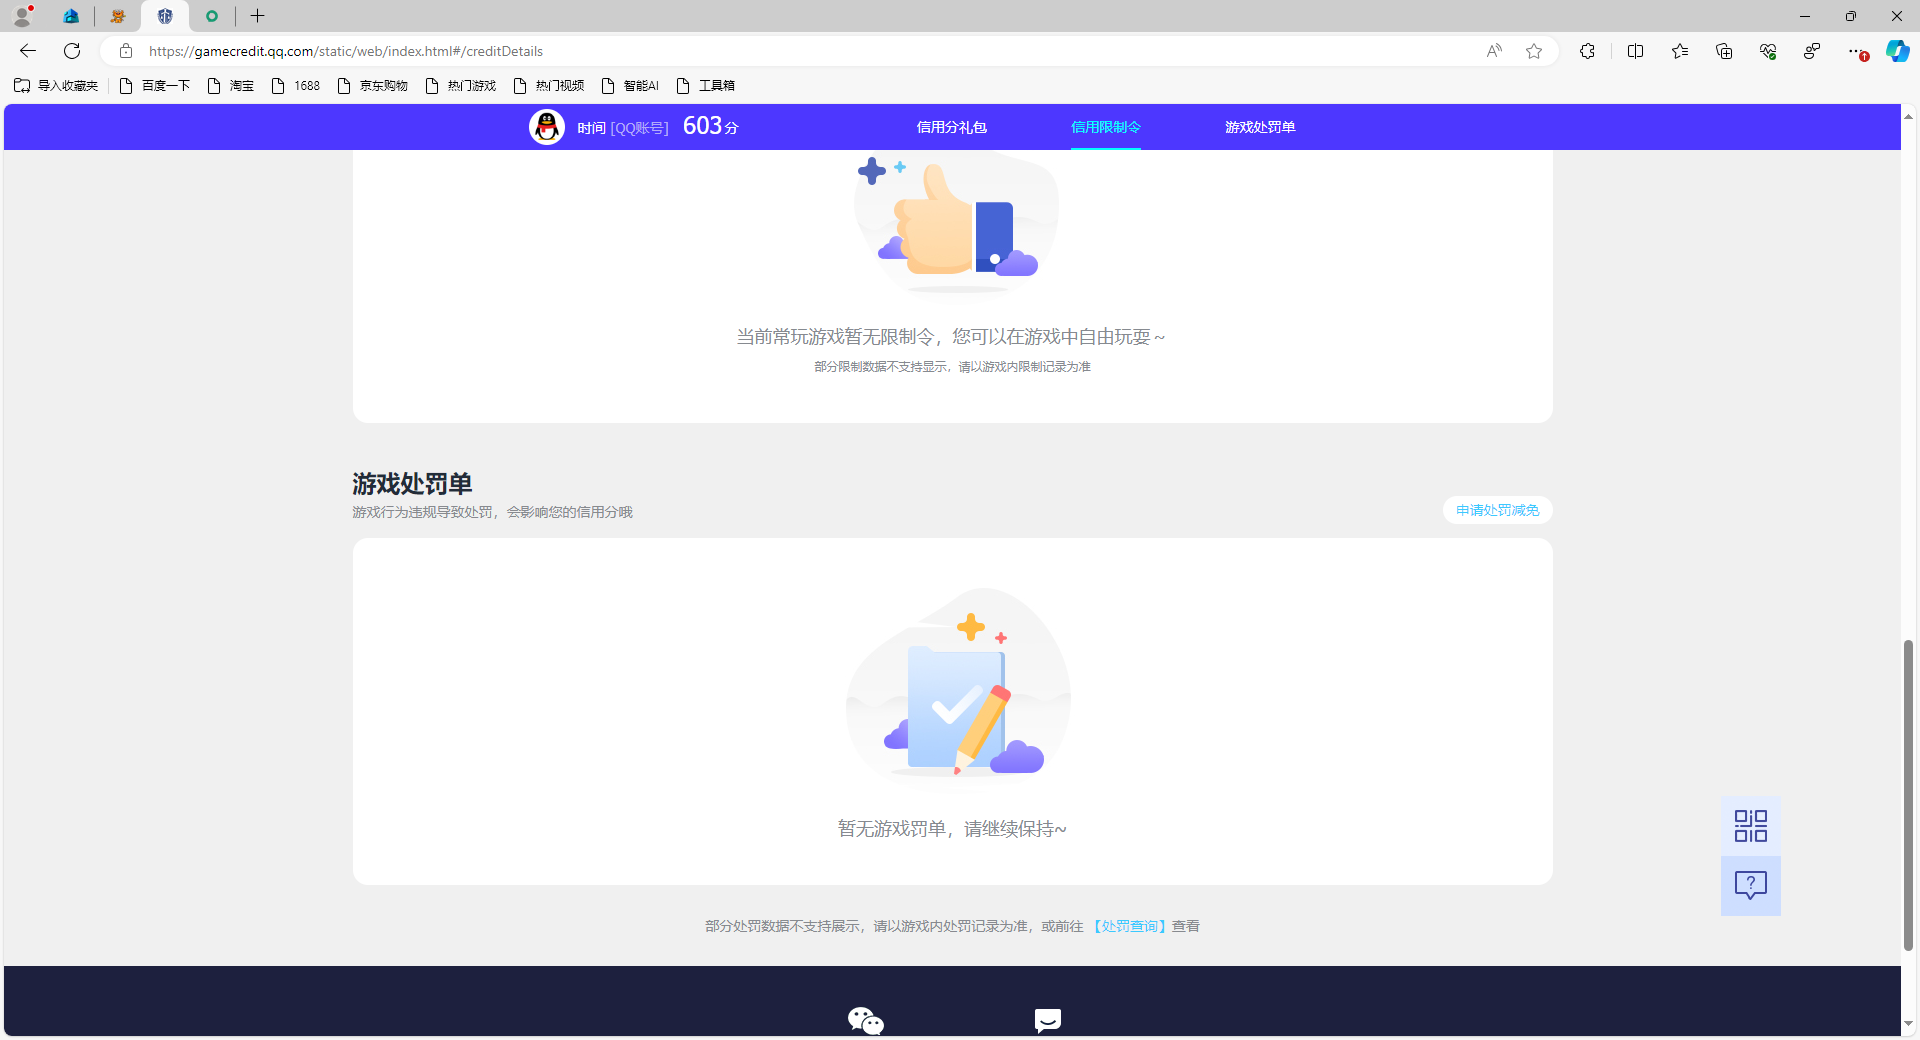1920x1040 pixels.
Task: Add page to favorites star icon
Action: point(1534,51)
